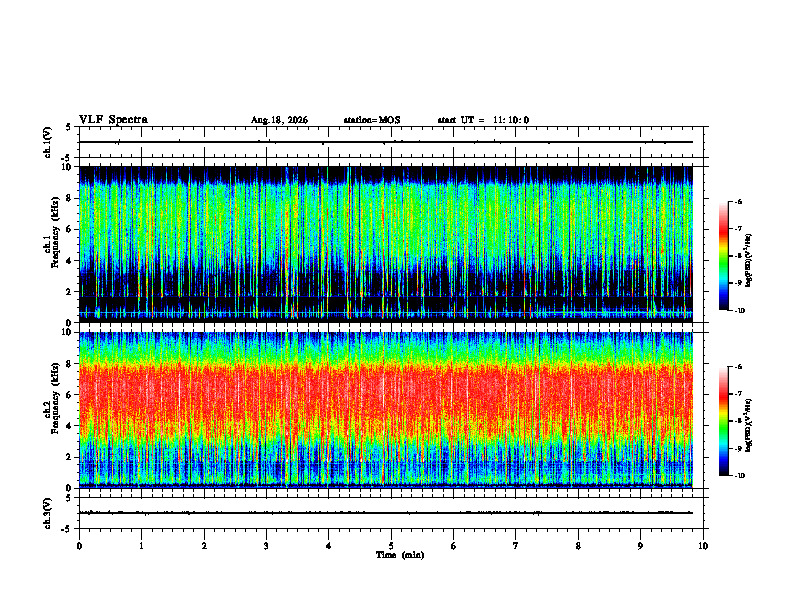Click the ch.2 spectrogram colorbar
The width and height of the screenshot is (792, 612).
coord(723,421)
